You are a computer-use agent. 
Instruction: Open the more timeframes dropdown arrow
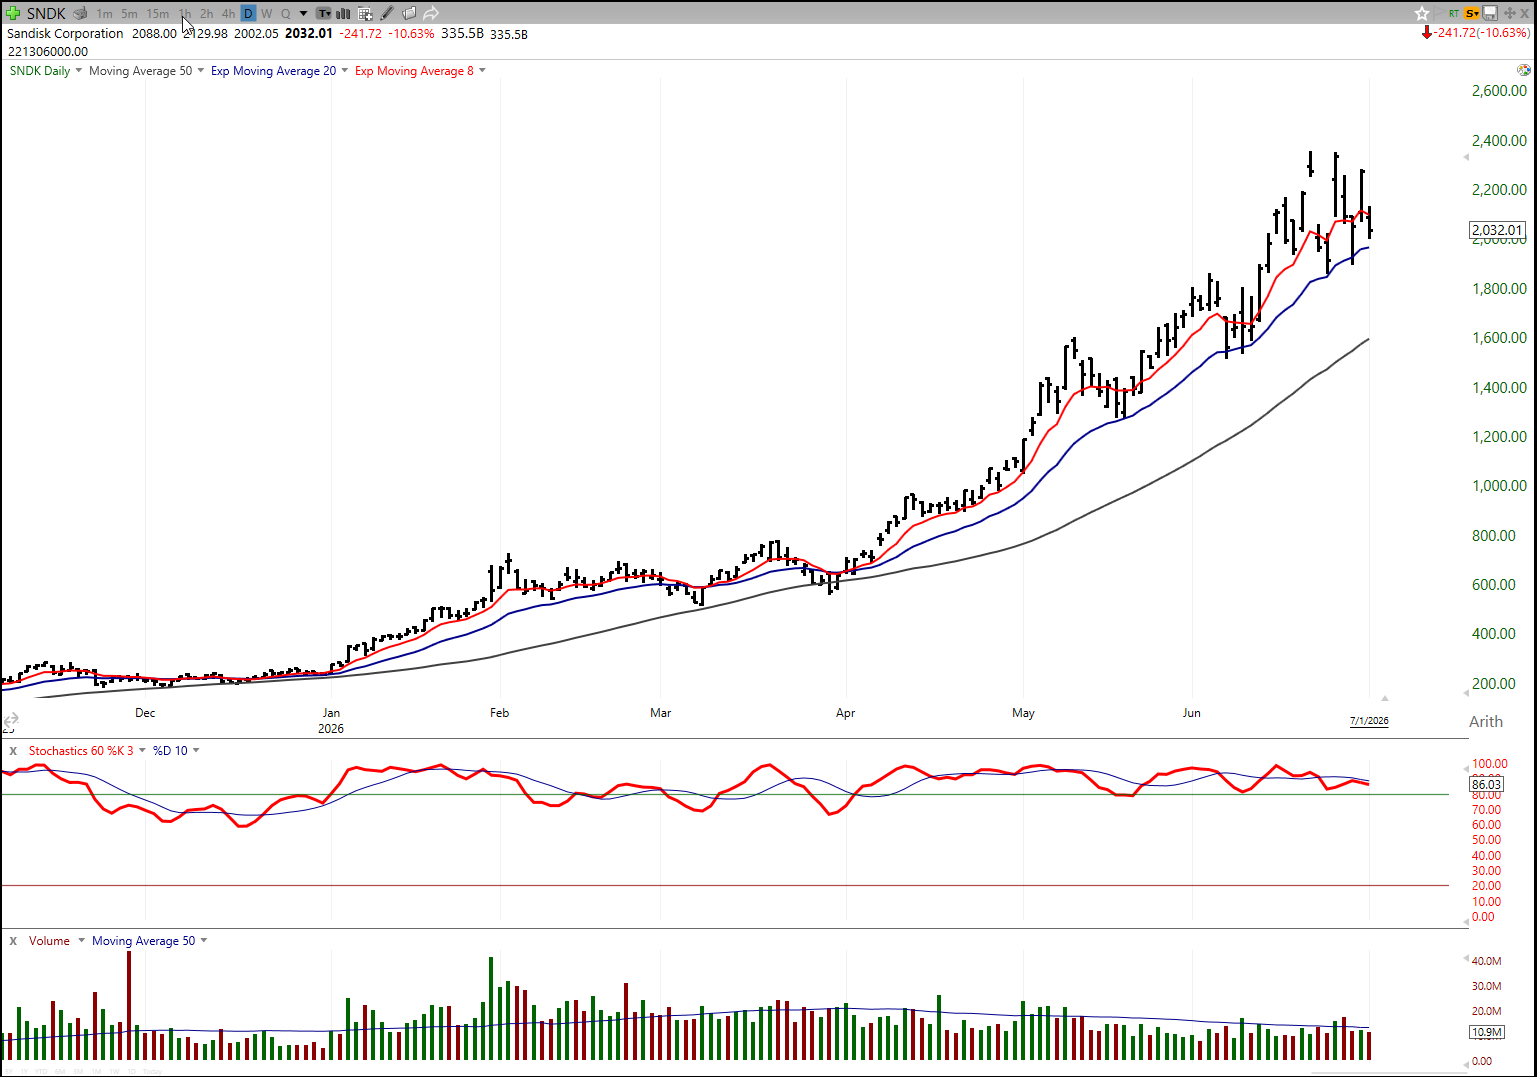(303, 14)
